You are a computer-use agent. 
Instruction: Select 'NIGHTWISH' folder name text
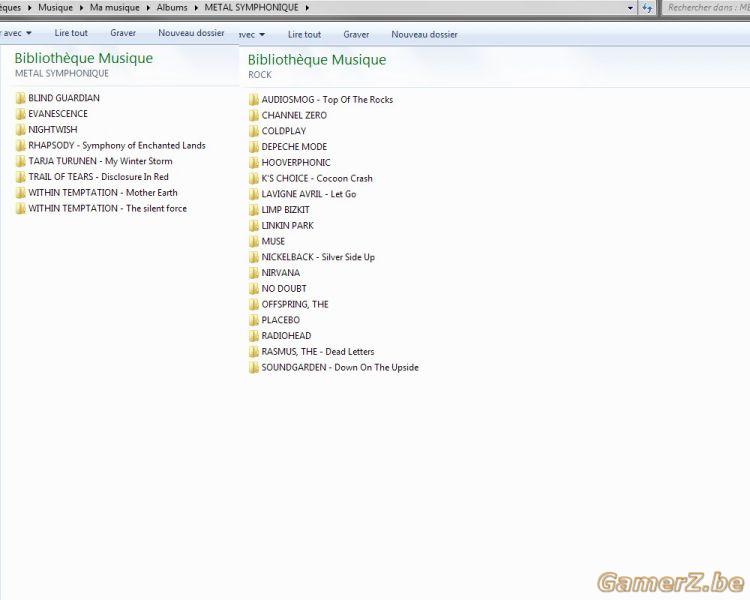53,130
